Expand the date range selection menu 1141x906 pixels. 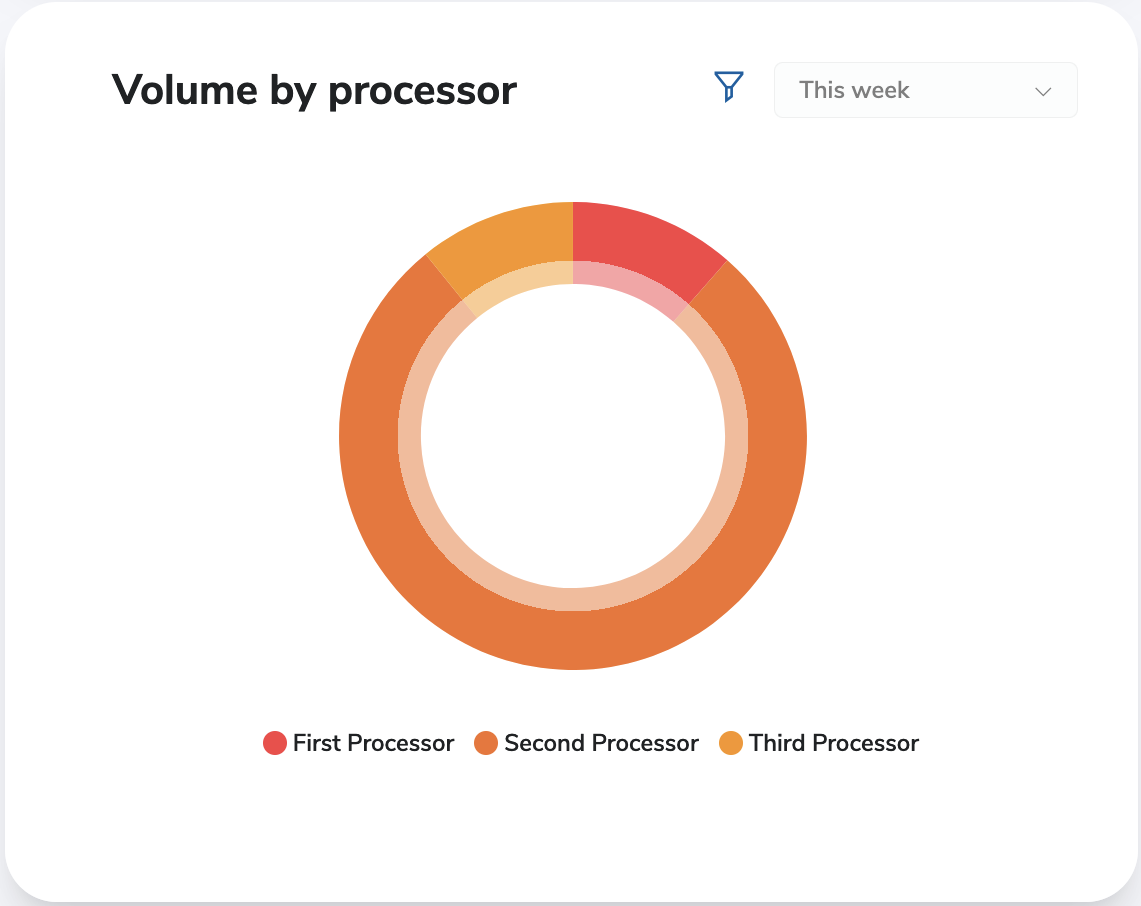pos(925,90)
